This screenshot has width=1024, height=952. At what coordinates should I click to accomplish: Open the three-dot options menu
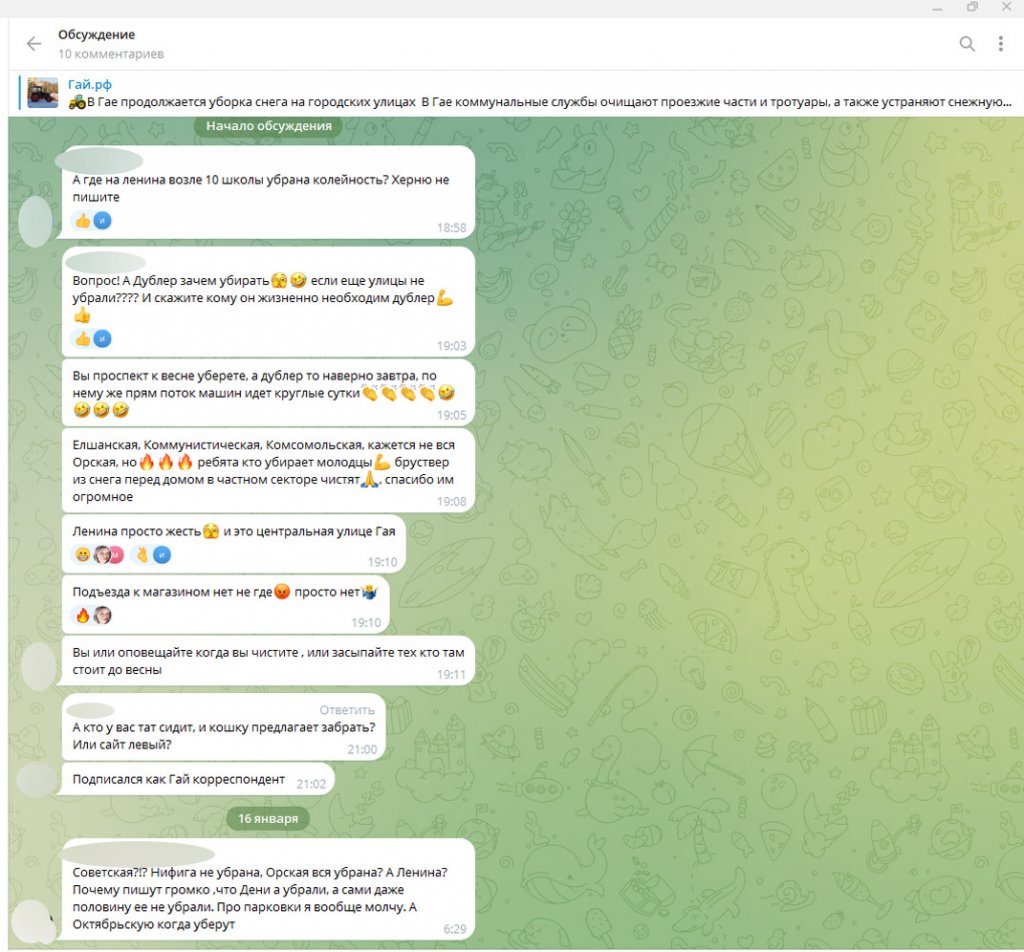(1000, 43)
